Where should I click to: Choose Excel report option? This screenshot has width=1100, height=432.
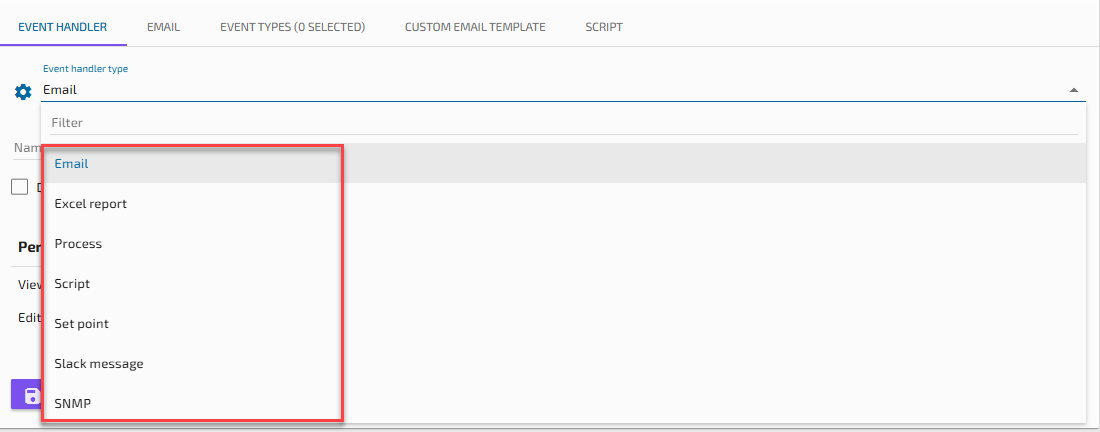90,203
